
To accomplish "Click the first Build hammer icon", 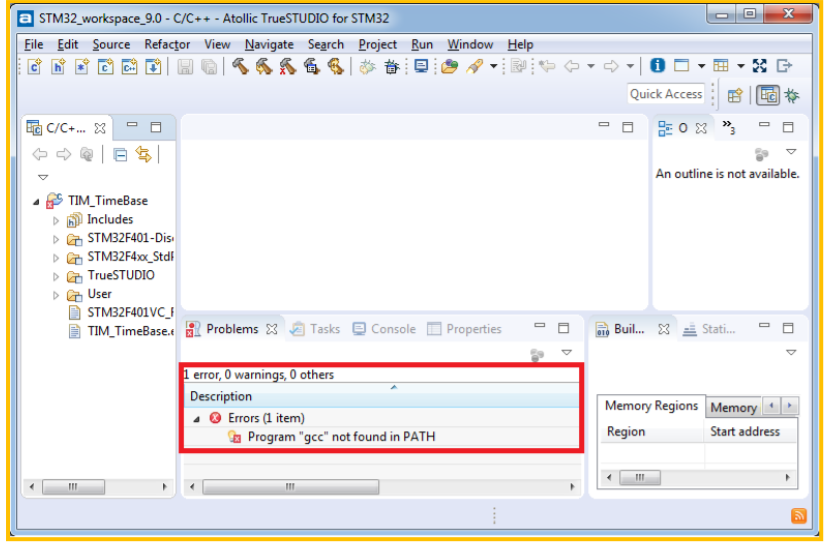I will 240,66.
